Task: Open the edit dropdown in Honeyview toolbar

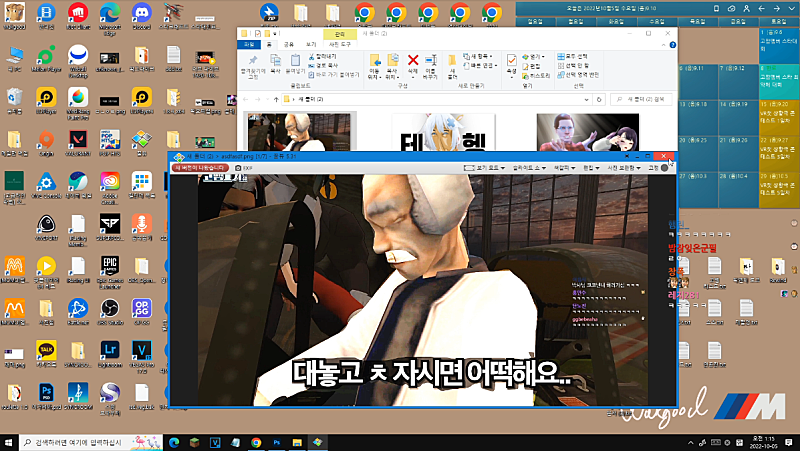Action: (x=591, y=168)
